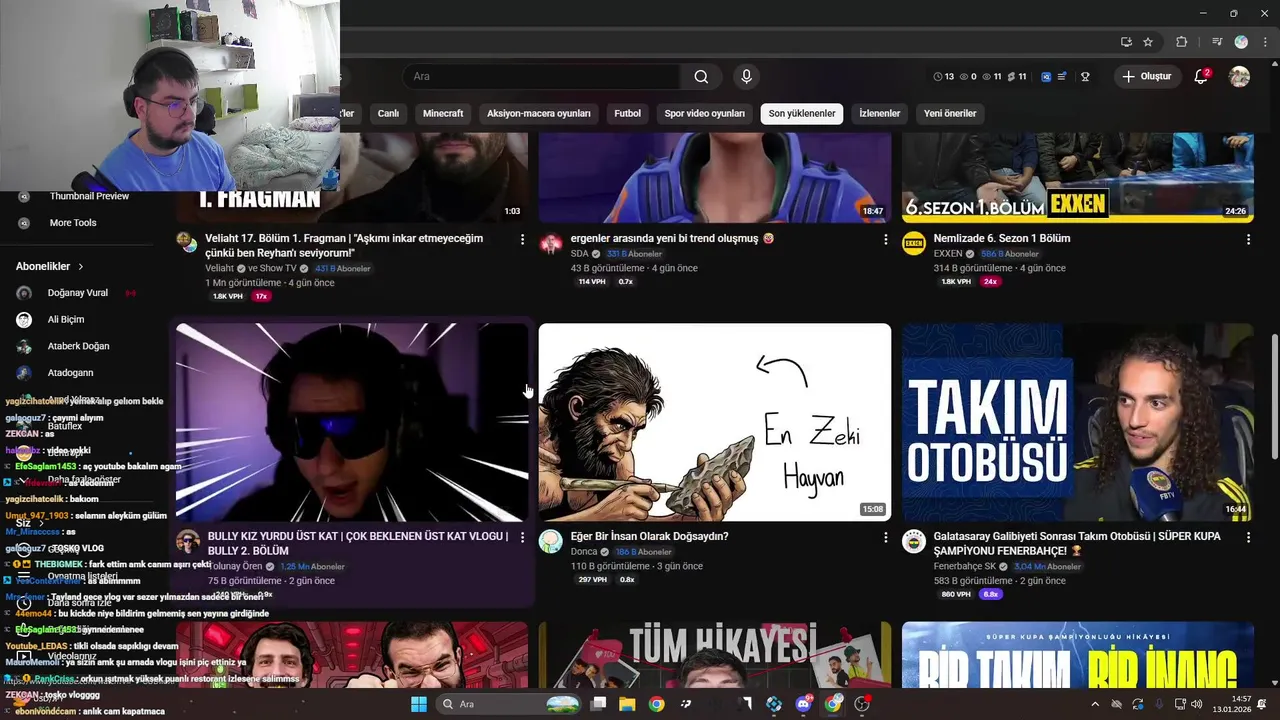Click the YouTube search magnifier button

tap(701, 76)
